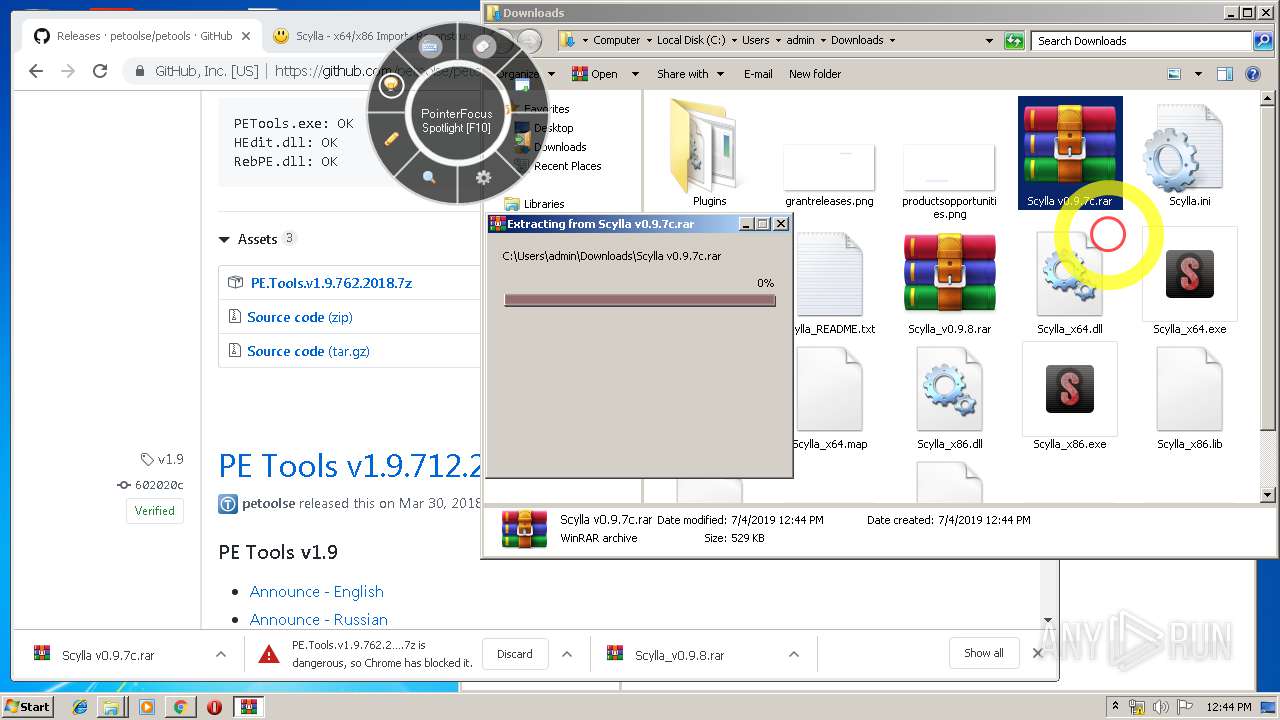Open views options dropdown arrow
The height and width of the screenshot is (720, 1280).
pos(1196,74)
